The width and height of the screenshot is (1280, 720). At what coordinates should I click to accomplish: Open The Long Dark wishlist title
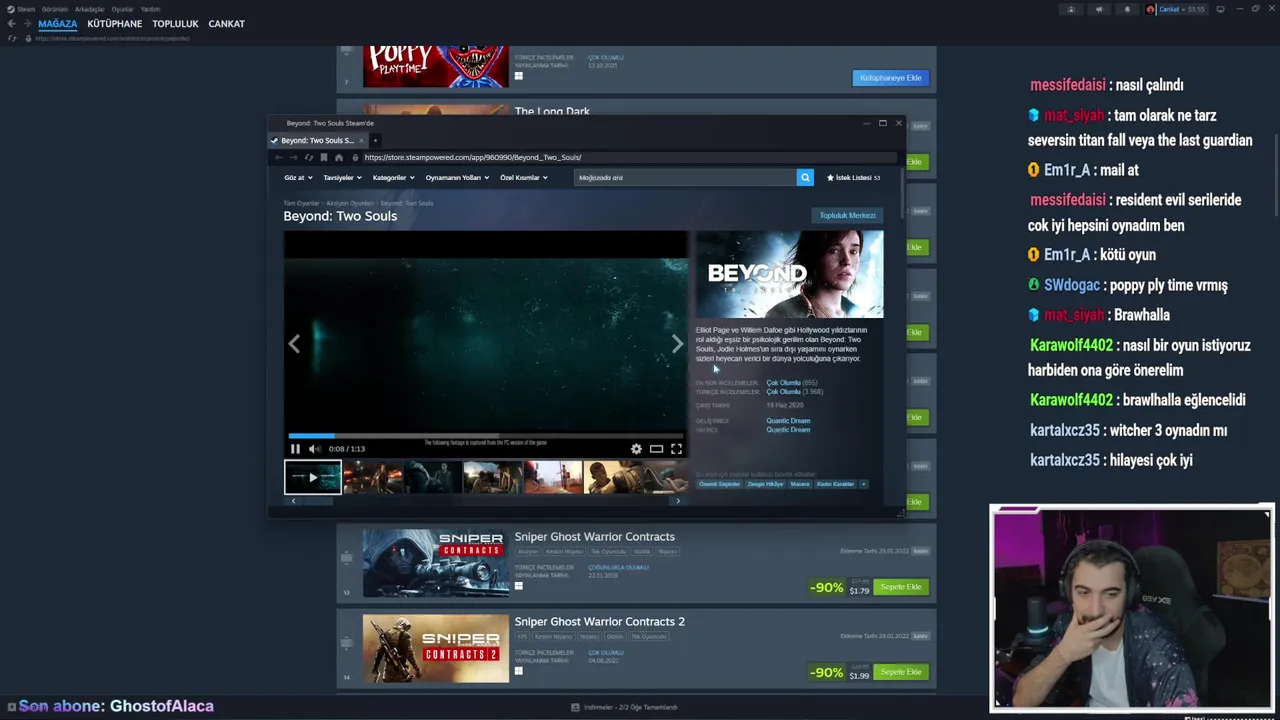pyautogui.click(x=552, y=112)
